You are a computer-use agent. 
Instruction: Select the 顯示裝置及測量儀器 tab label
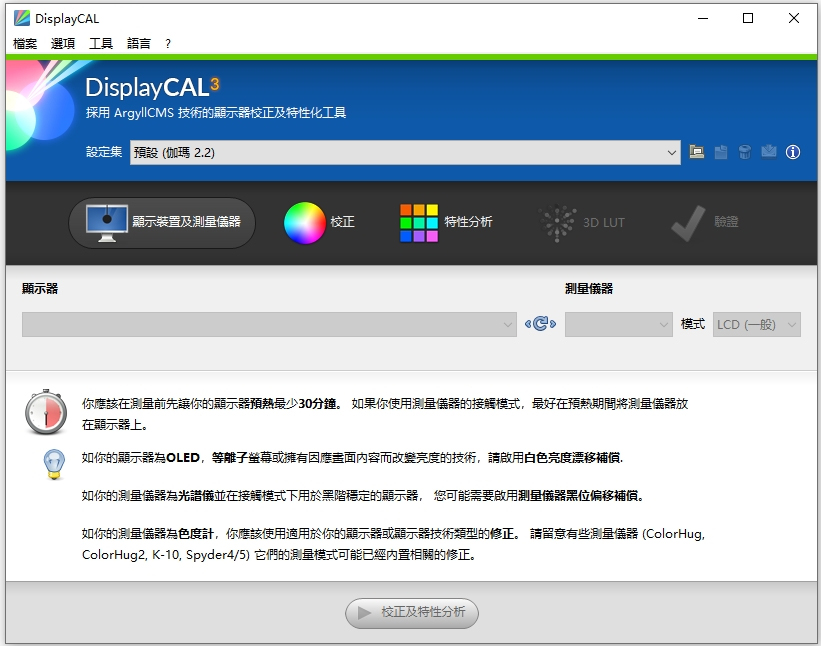pos(186,222)
